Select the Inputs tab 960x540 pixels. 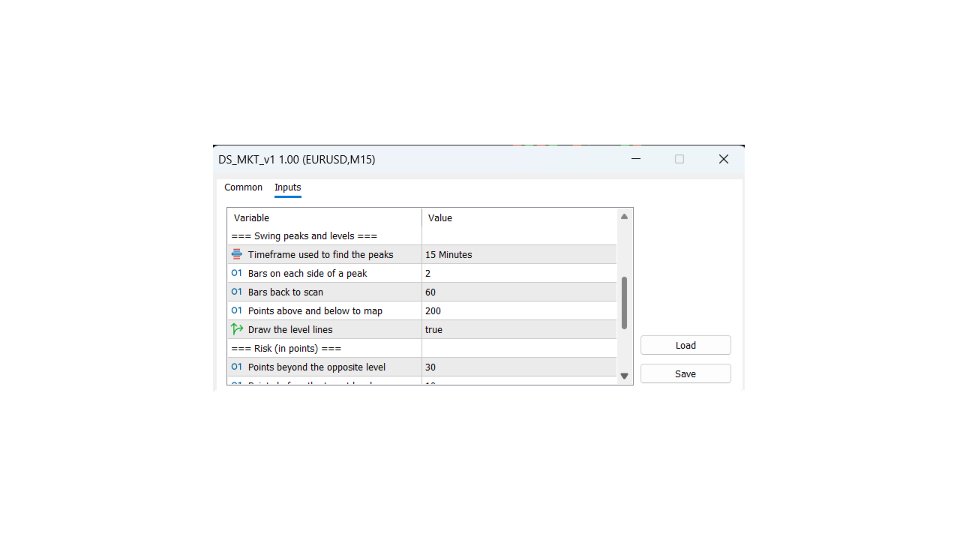coord(288,187)
